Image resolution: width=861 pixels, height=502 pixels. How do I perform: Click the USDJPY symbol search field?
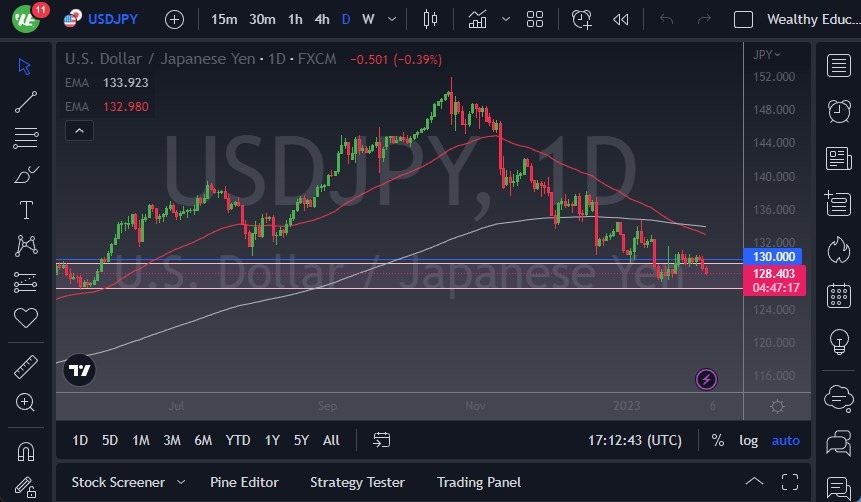point(112,19)
